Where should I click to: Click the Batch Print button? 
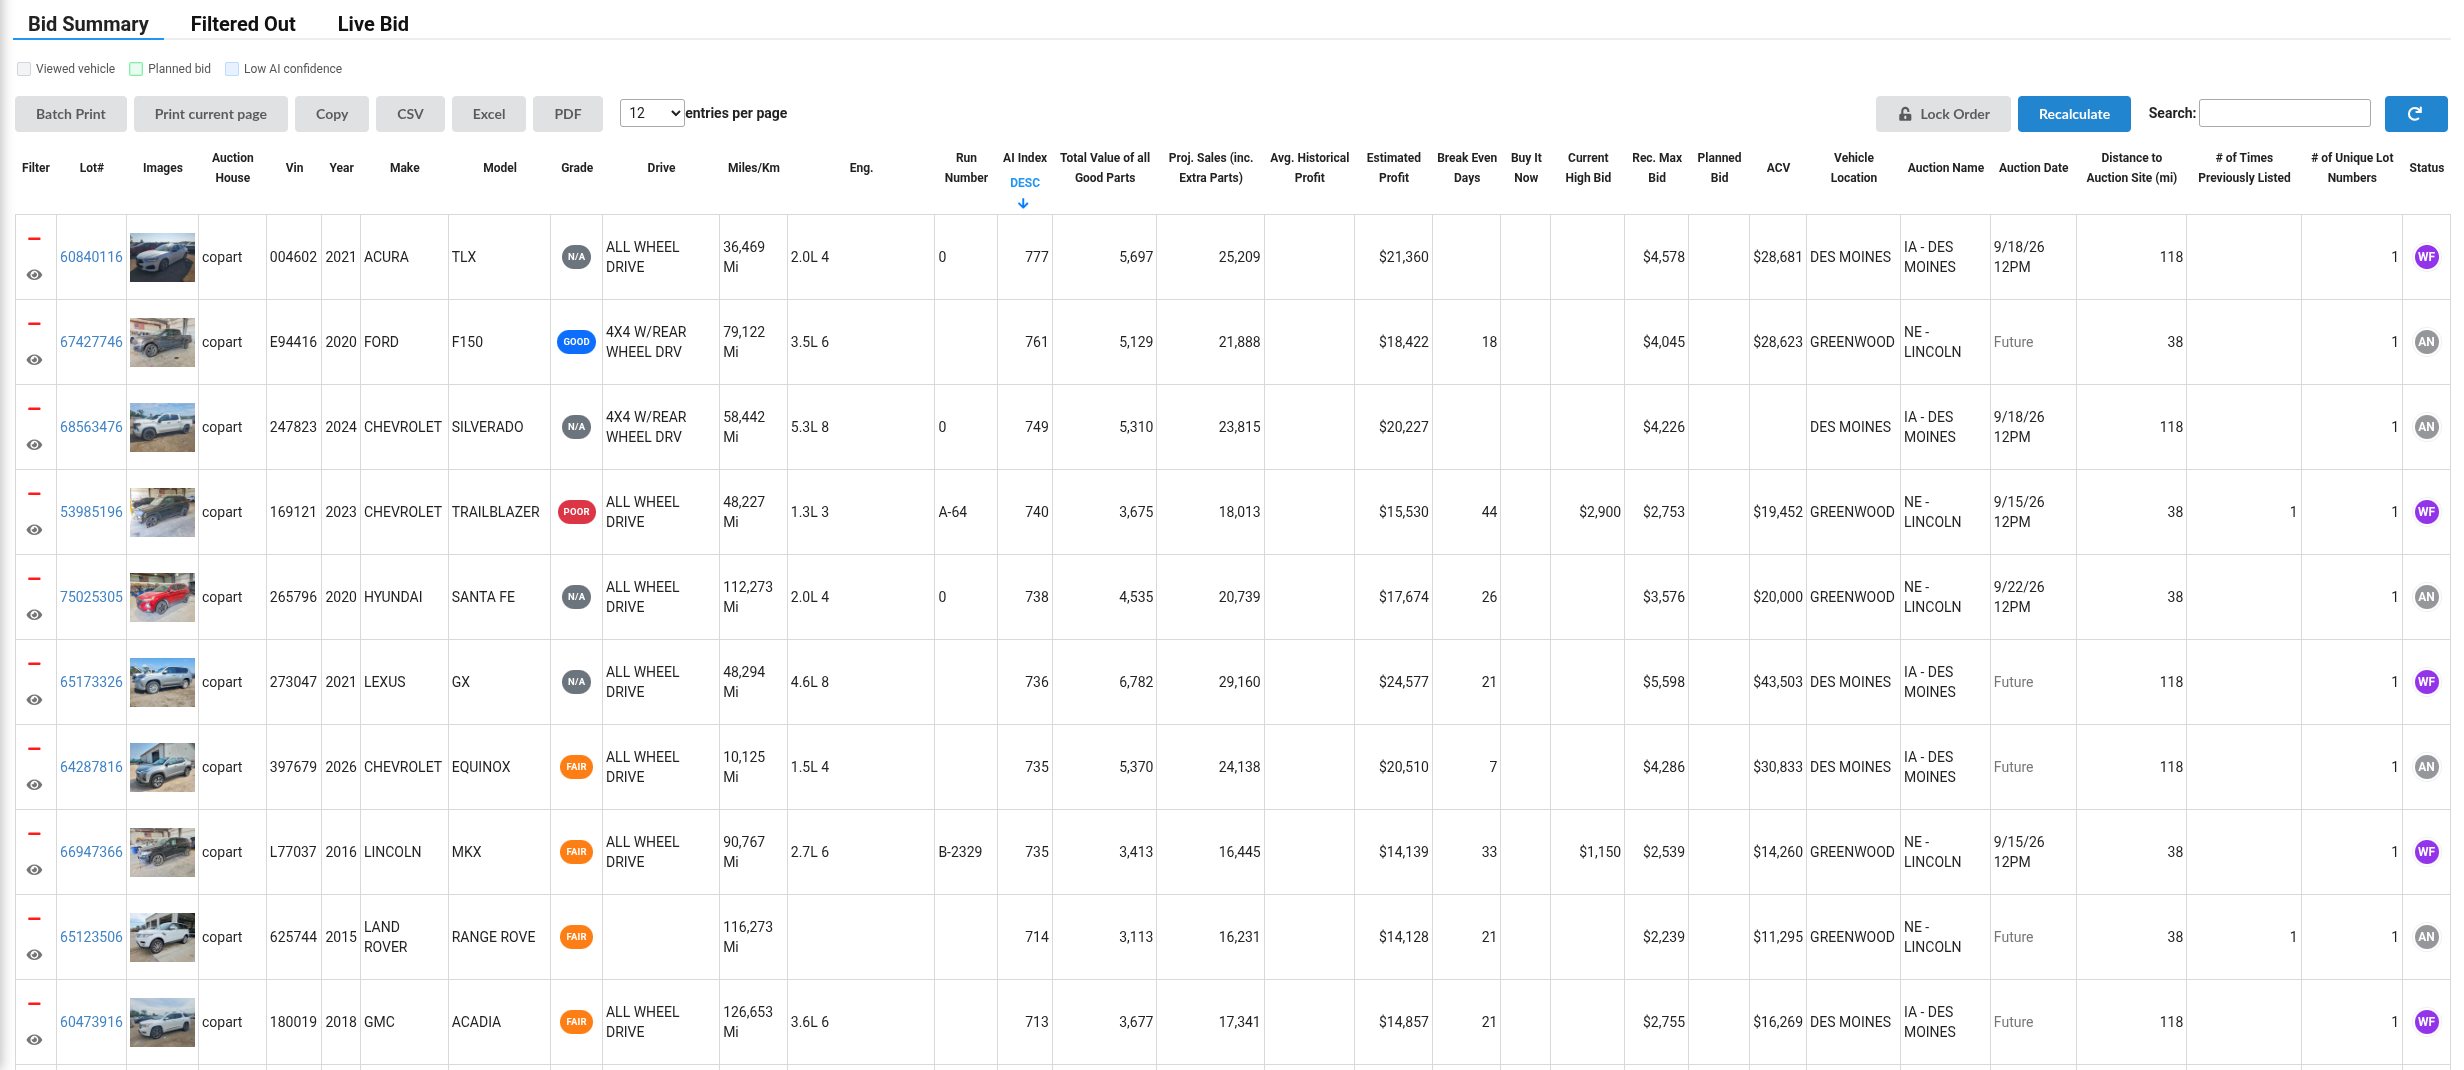point(70,114)
